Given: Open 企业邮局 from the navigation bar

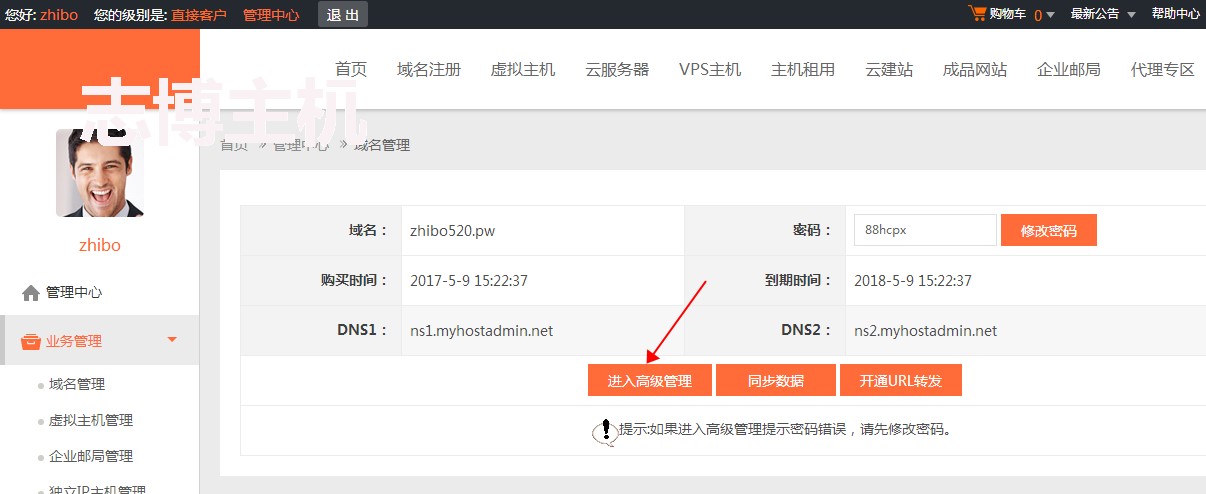Looking at the screenshot, I should (1068, 69).
